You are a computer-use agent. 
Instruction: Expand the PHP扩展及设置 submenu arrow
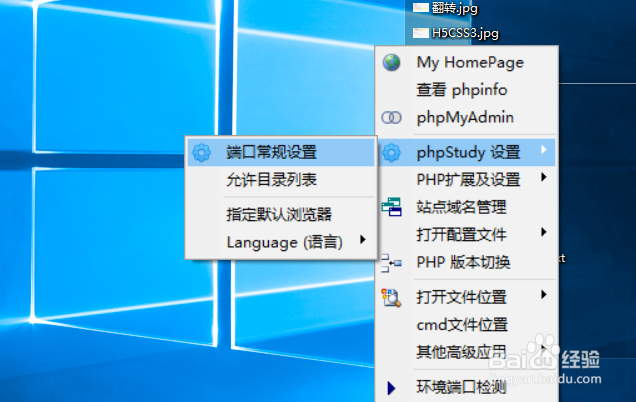544,177
